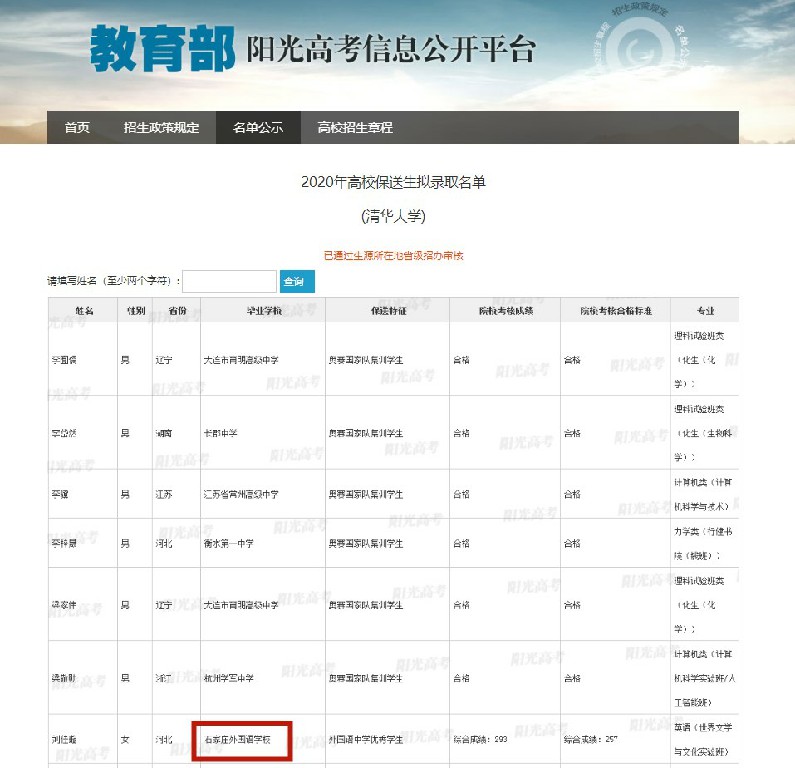
Task: Click the 2020年高校保送生拟录取名单 heading
Action: pyautogui.click(x=393, y=181)
